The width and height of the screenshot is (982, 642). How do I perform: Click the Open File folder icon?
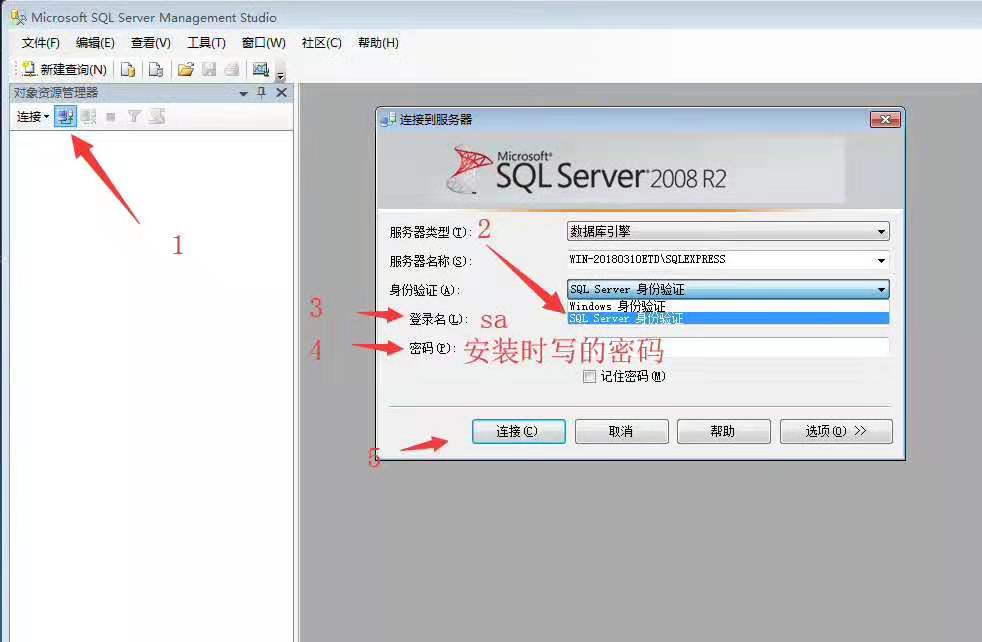[x=185, y=70]
